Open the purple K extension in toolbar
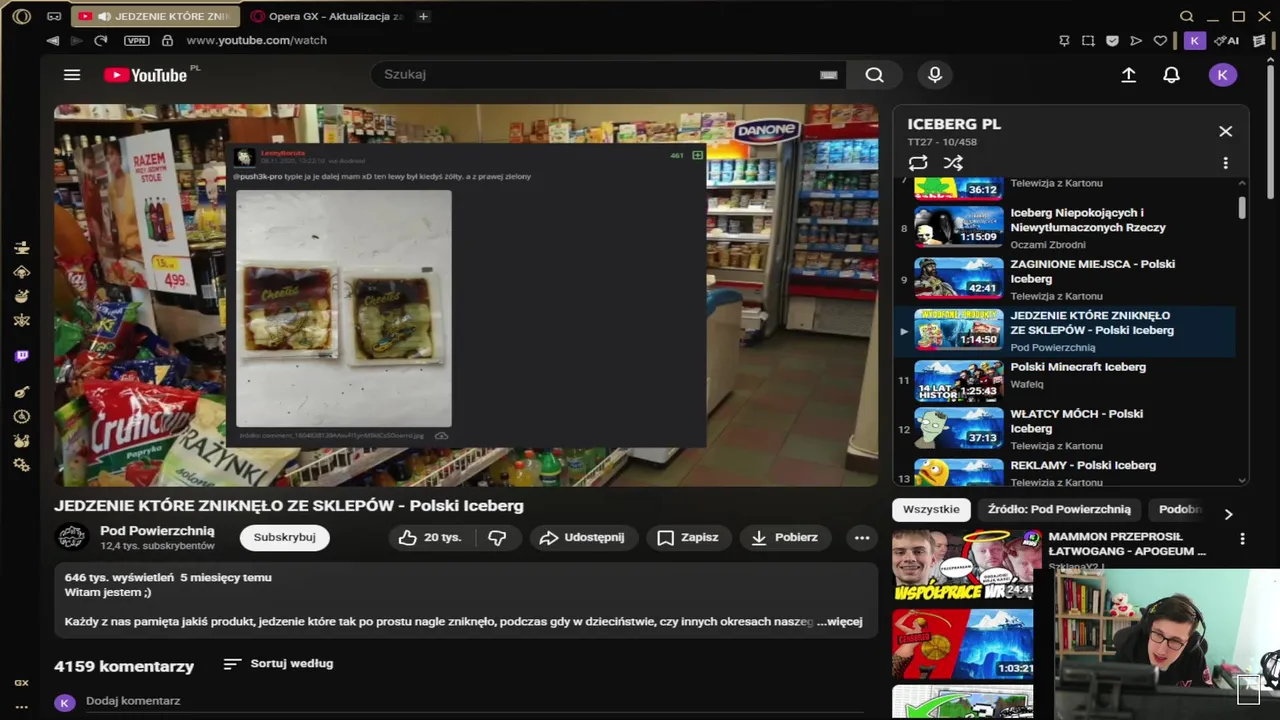Screen dimensions: 1280x720 tap(1194, 41)
